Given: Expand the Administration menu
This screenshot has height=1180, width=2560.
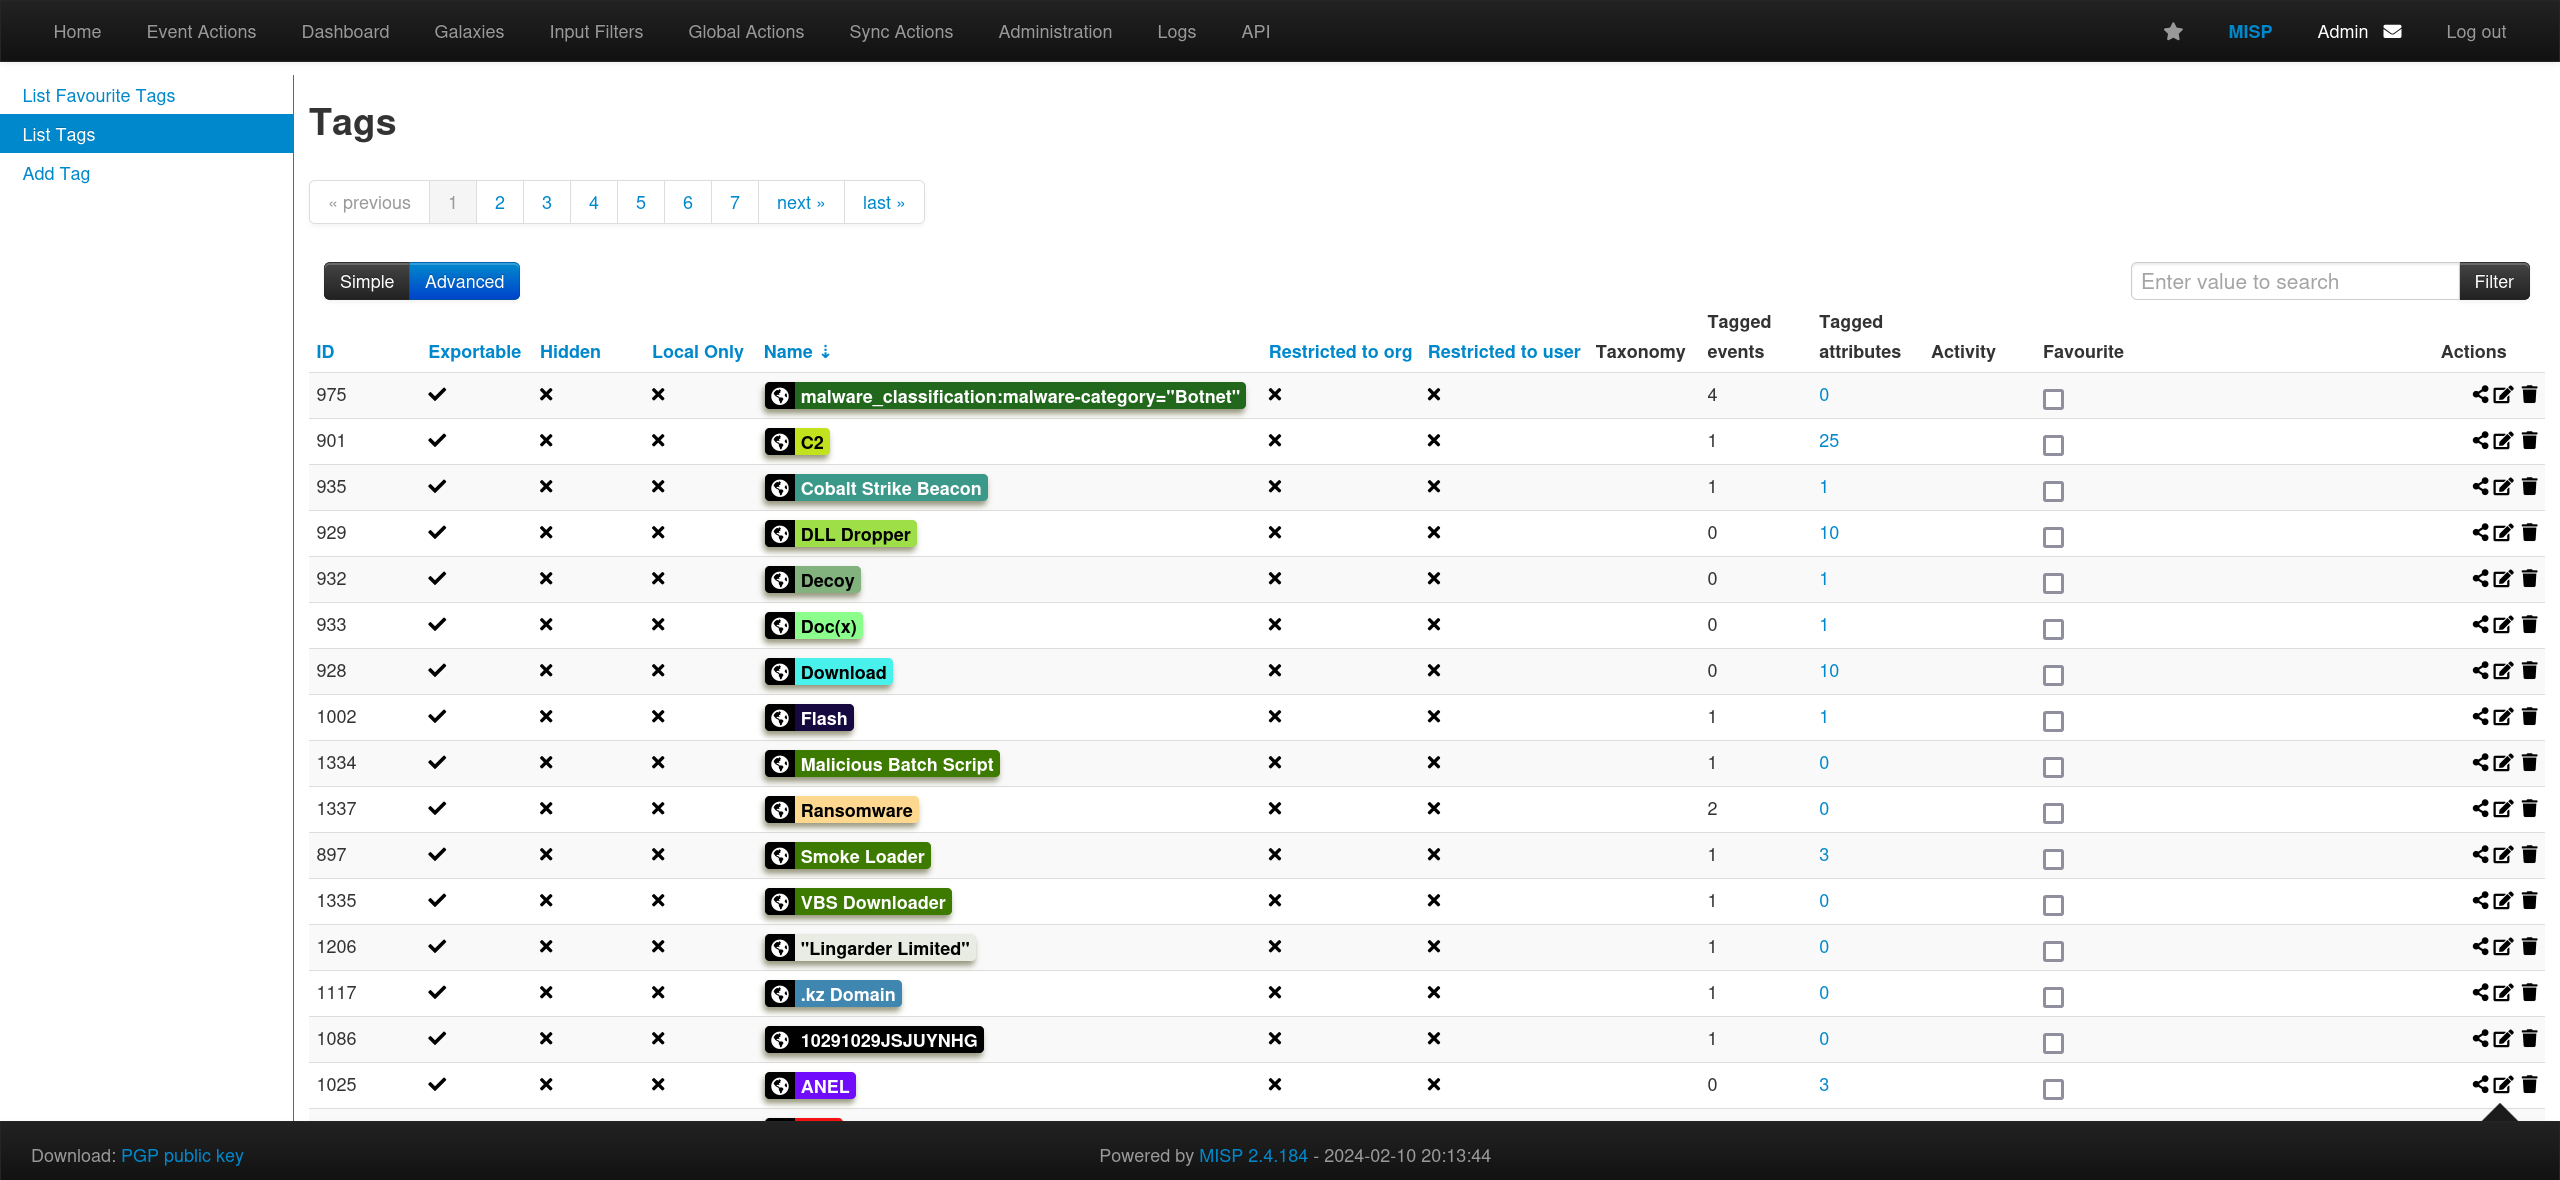Looking at the screenshot, I should click(x=1055, y=32).
